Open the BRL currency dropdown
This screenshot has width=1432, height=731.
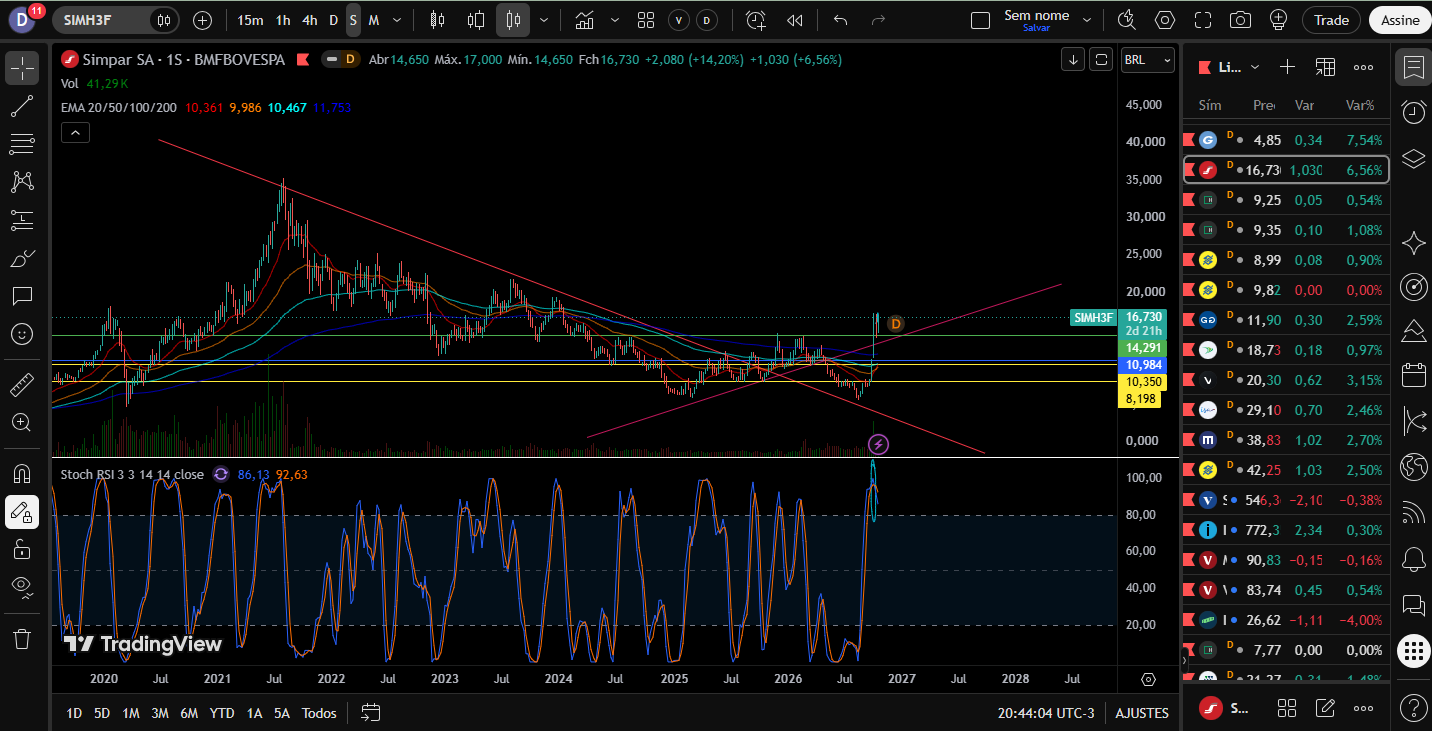pyautogui.click(x=1147, y=60)
